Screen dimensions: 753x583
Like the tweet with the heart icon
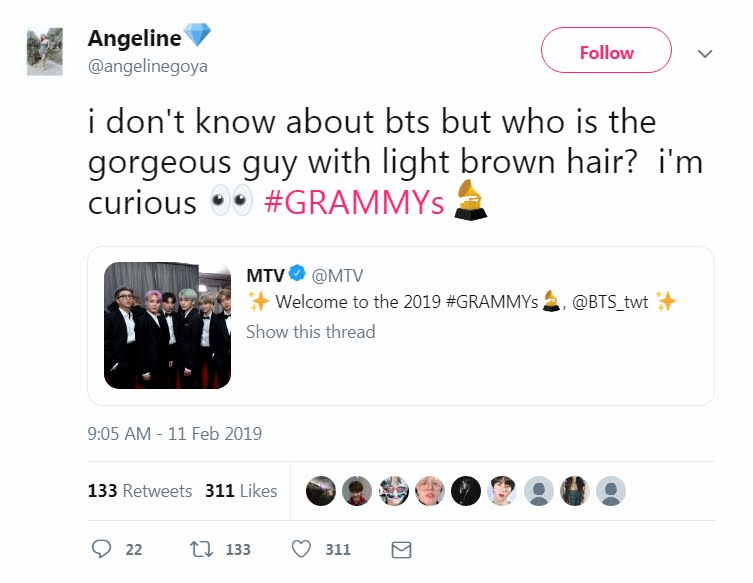(x=302, y=549)
